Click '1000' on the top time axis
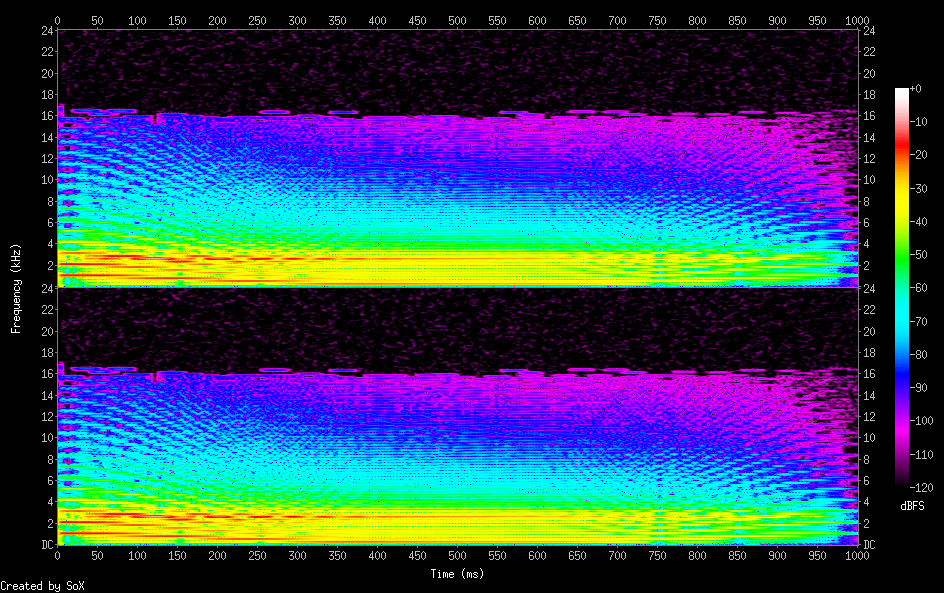The image size is (944, 593). click(x=857, y=20)
